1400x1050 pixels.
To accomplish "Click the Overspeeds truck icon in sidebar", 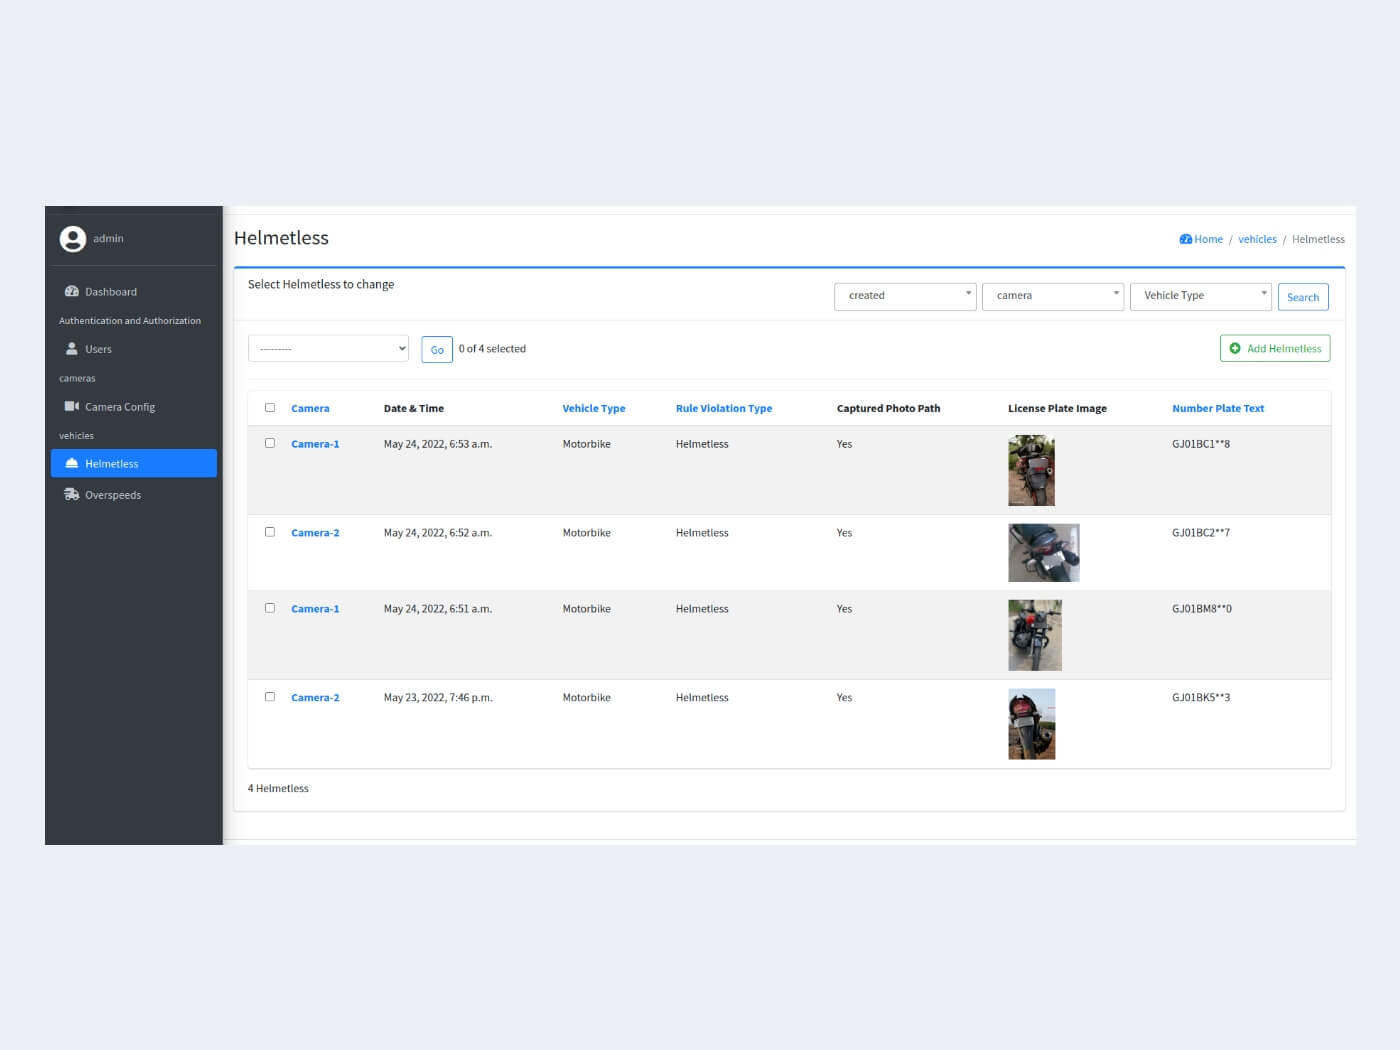I will click(72, 494).
